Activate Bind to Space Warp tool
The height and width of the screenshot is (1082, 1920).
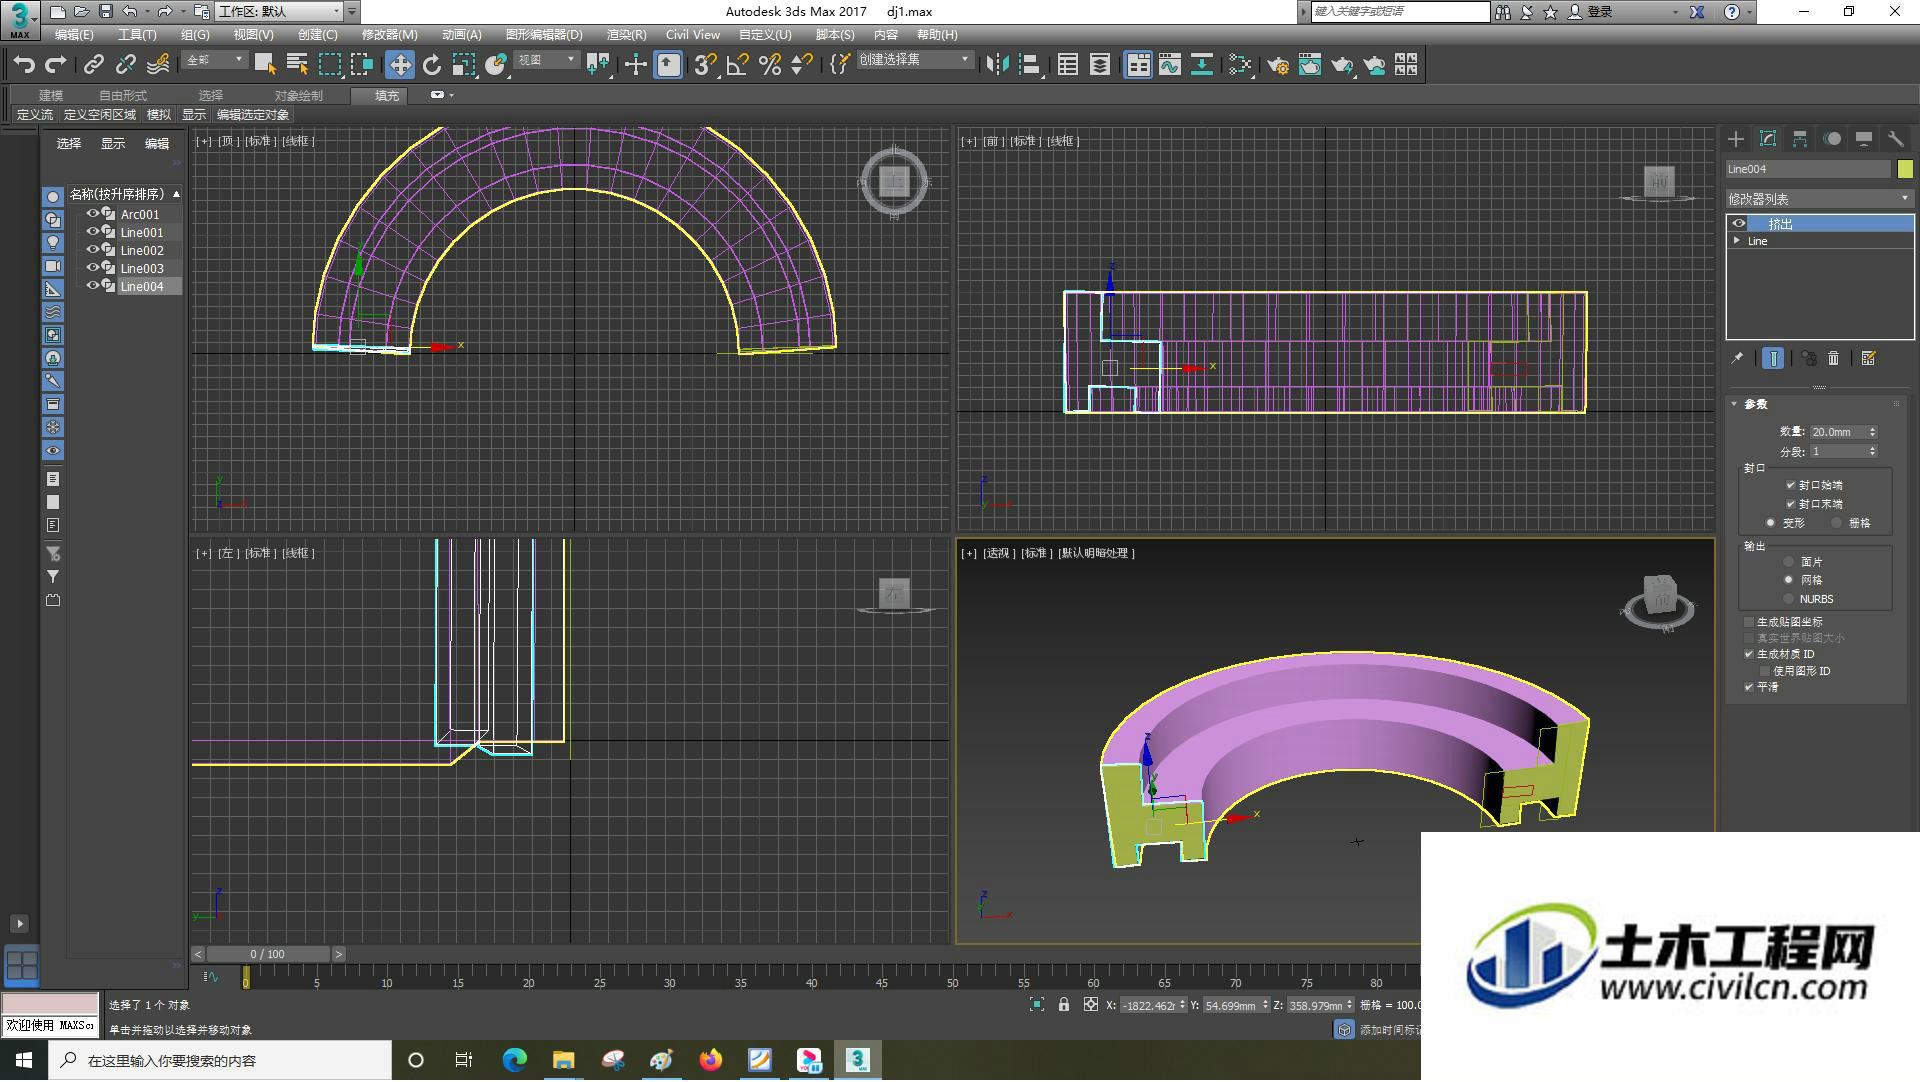click(157, 65)
